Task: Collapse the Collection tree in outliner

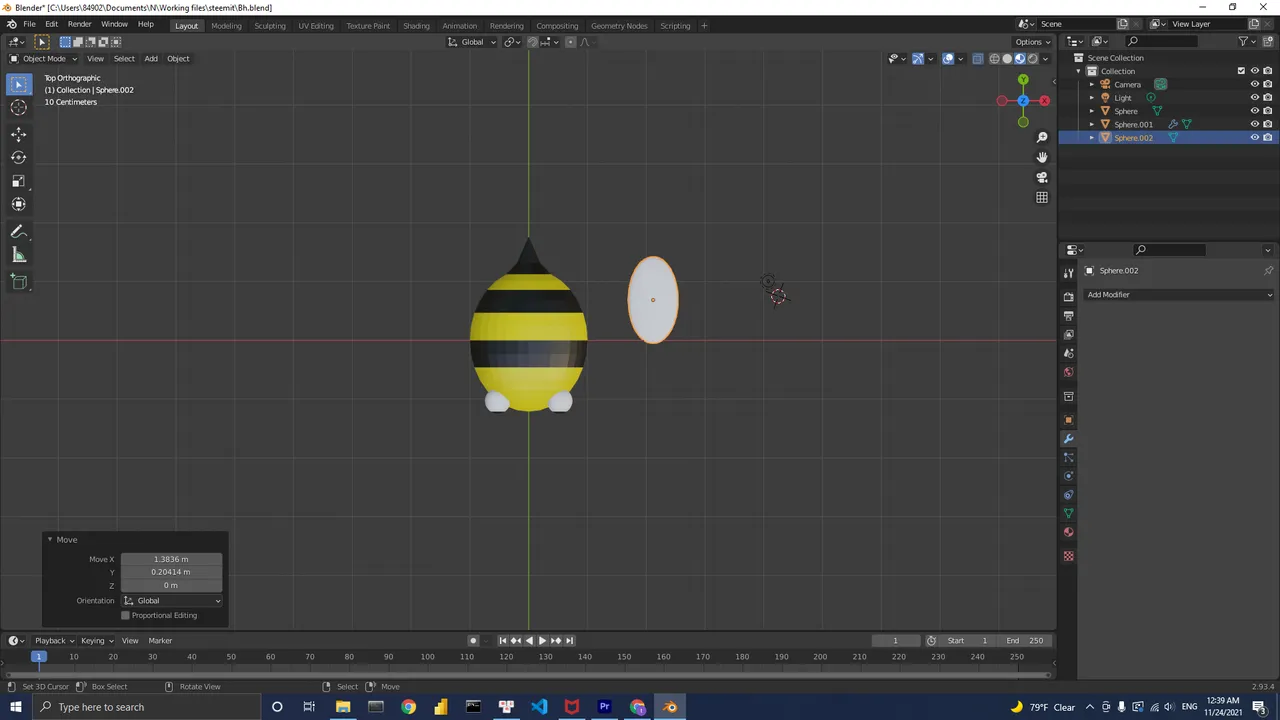Action: click(x=1079, y=71)
